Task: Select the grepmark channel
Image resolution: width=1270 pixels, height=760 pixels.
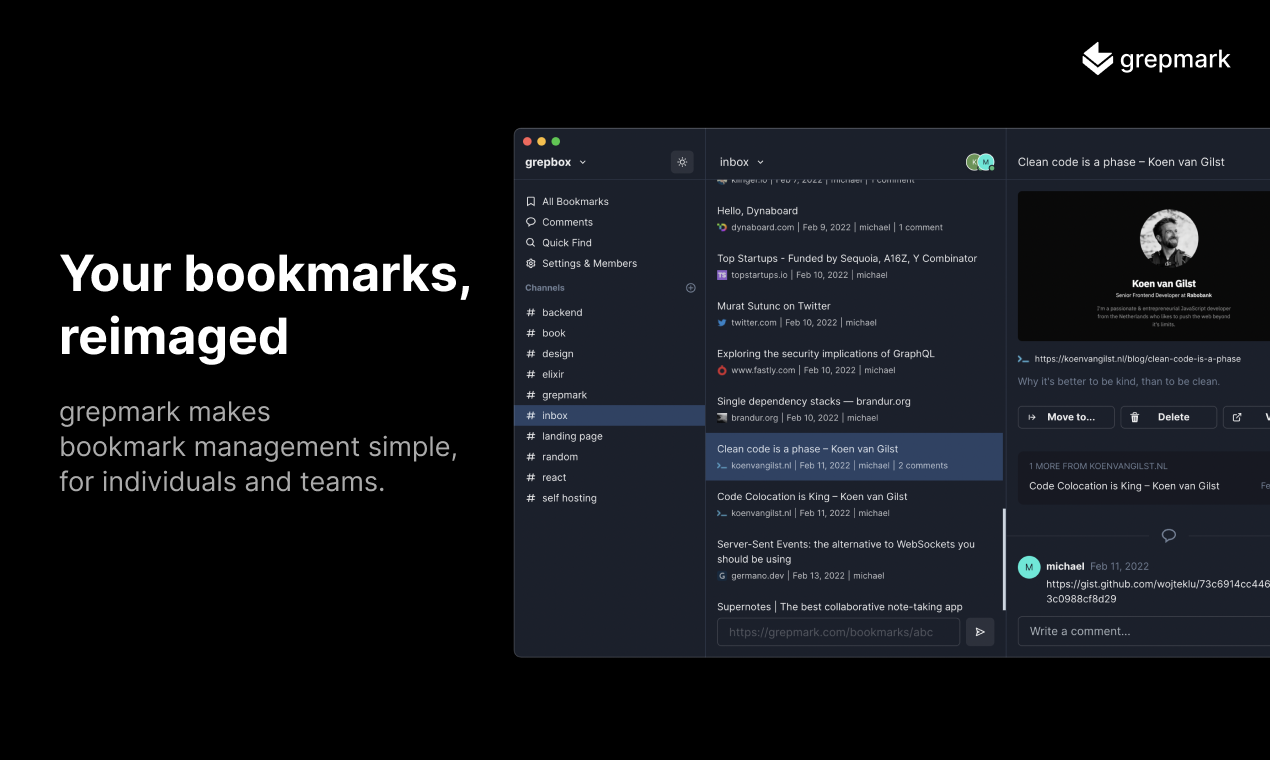Action: coord(610,395)
